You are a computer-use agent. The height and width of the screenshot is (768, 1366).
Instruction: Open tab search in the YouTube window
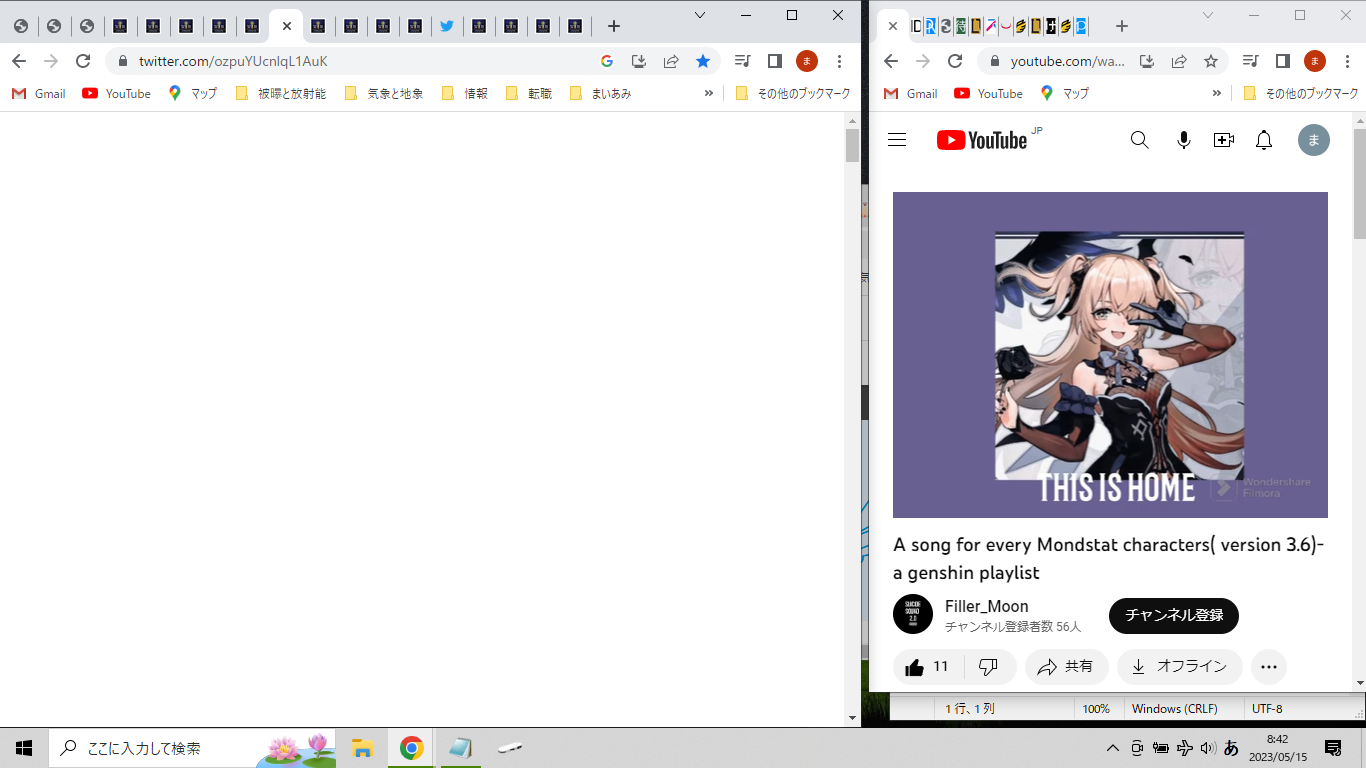tap(1208, 15)
